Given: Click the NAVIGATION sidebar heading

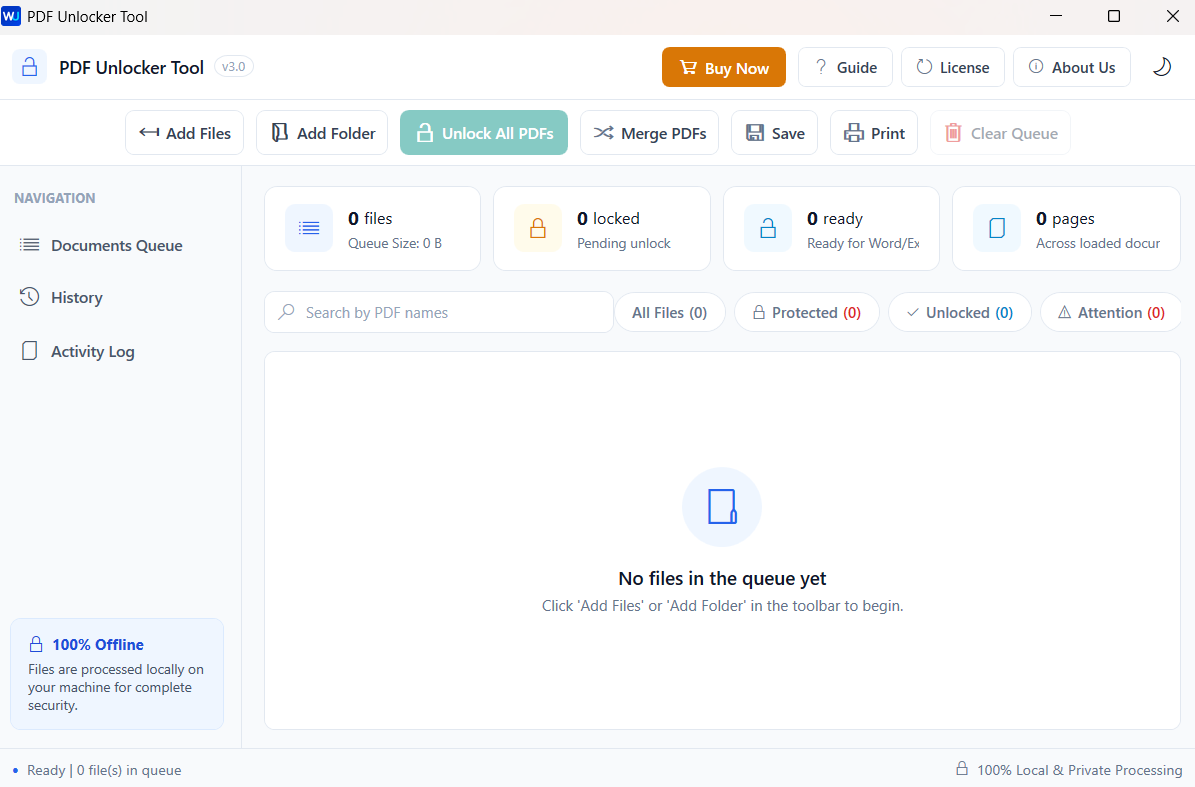Looking at the screenshot, I should (x=55, y=198).
